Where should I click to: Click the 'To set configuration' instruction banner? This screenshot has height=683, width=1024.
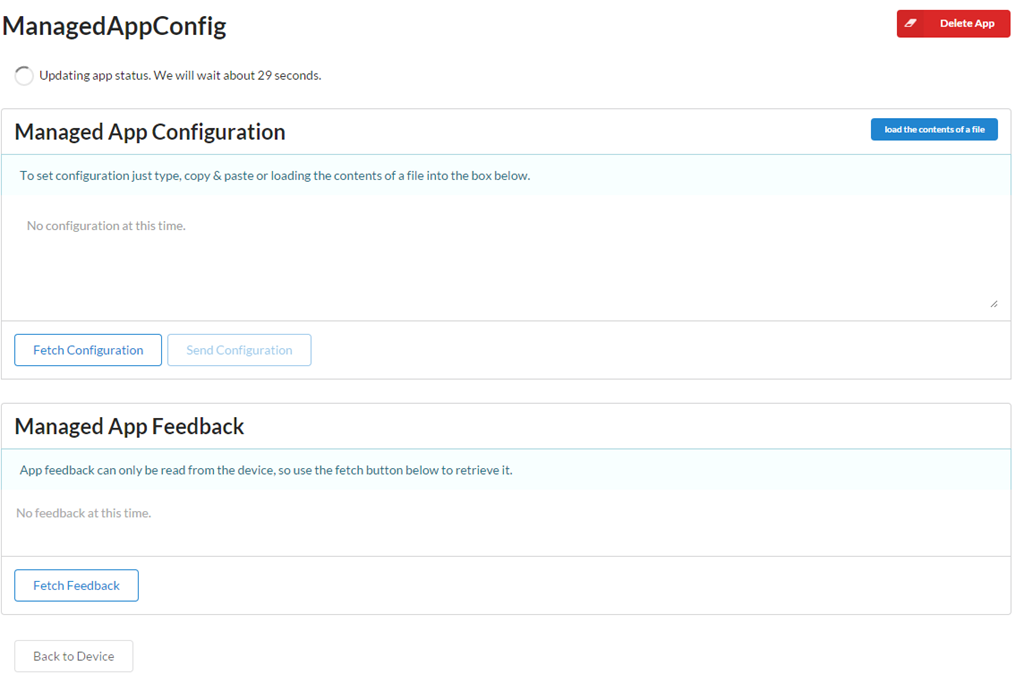(x=275, y=176)
